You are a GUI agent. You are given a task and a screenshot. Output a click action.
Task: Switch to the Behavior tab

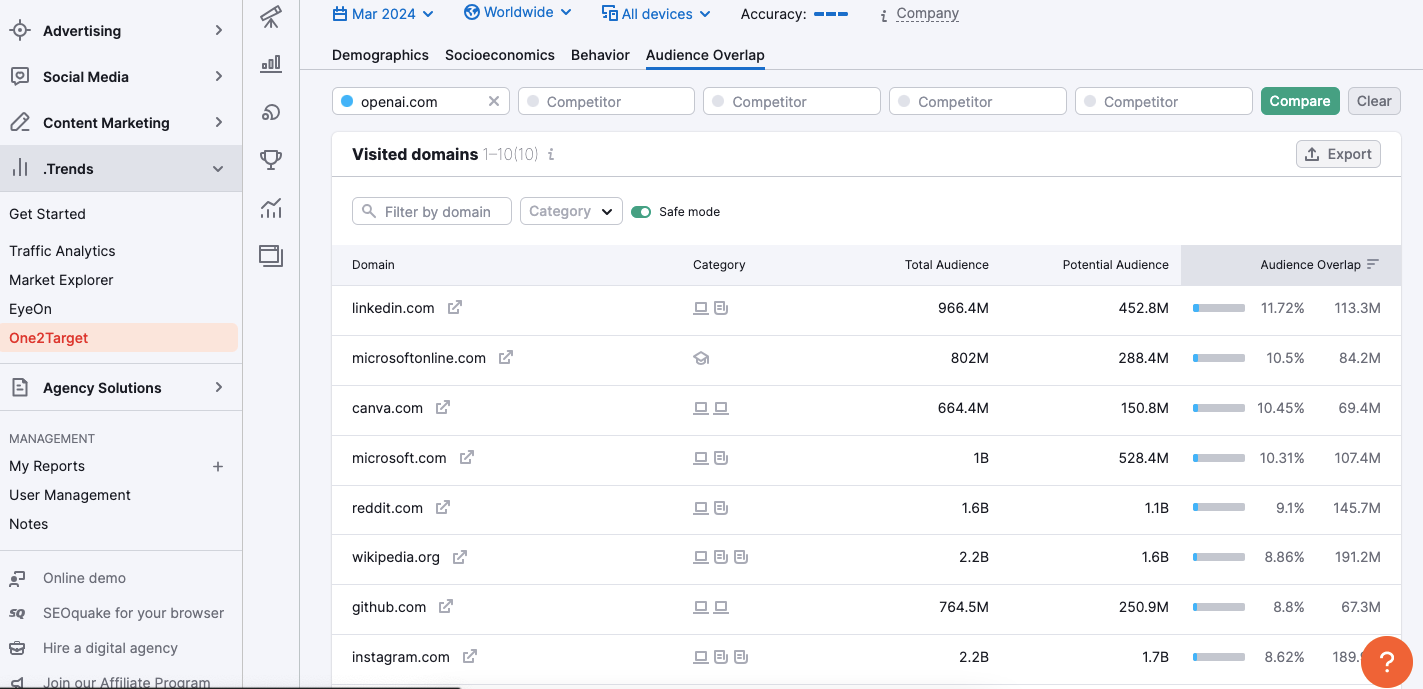click(600, 55)
